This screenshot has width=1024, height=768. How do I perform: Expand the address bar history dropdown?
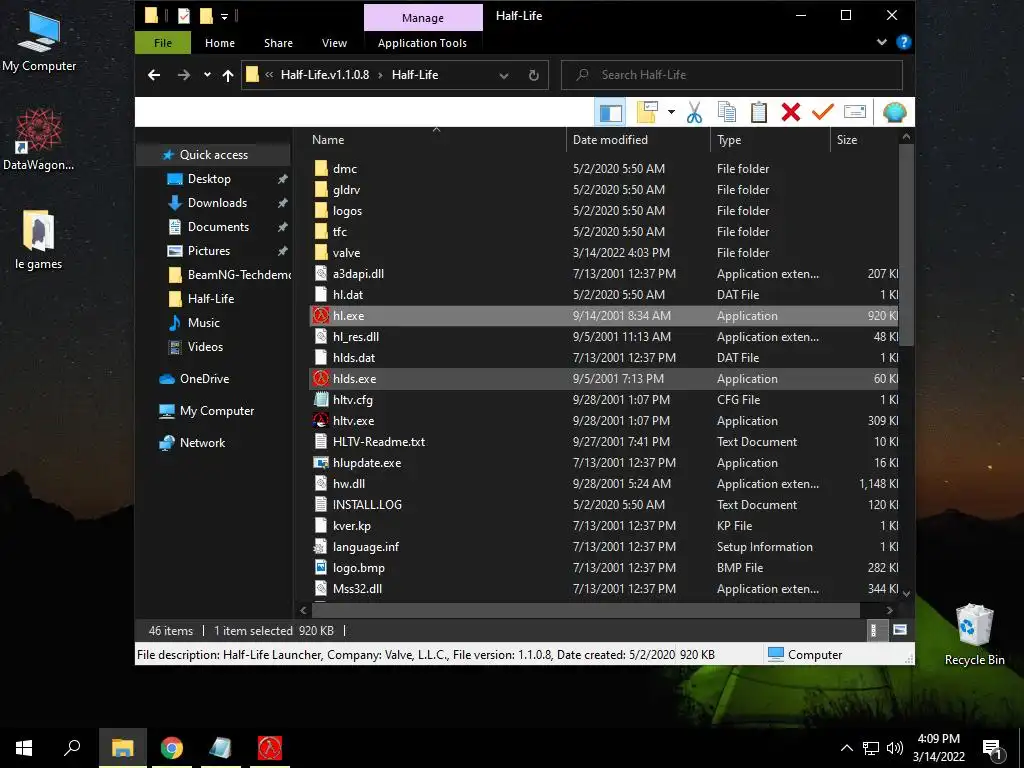tap(504, 75)
